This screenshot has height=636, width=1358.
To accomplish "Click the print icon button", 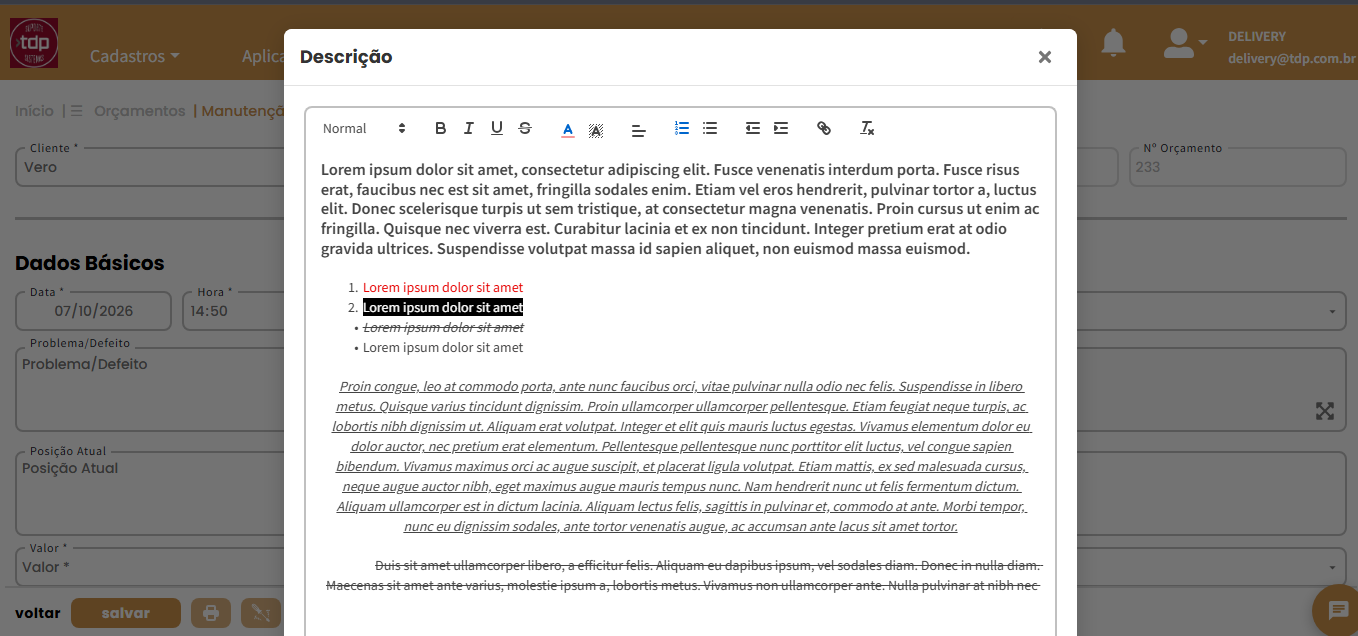I will pos(211,613).
